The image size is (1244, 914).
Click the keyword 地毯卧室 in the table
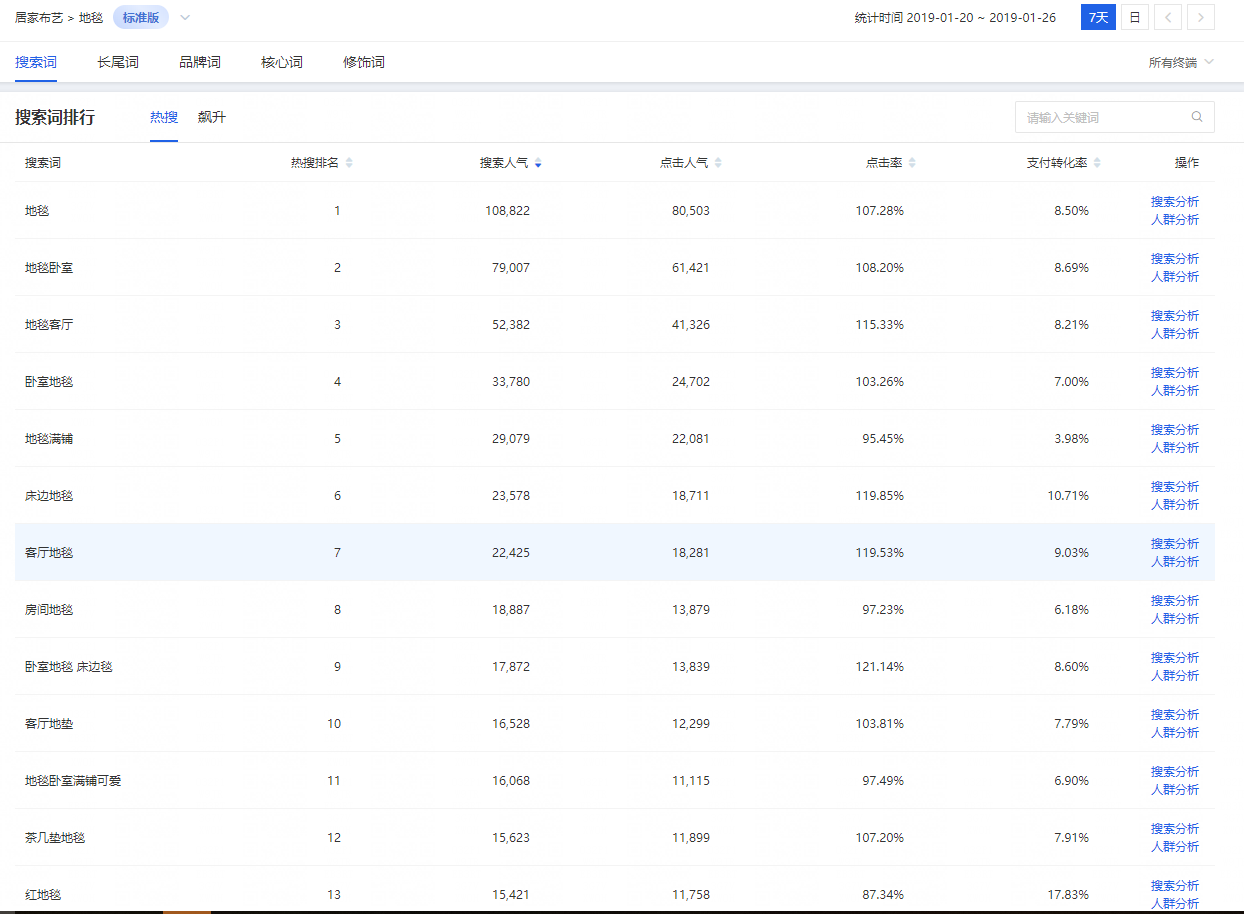49,267
